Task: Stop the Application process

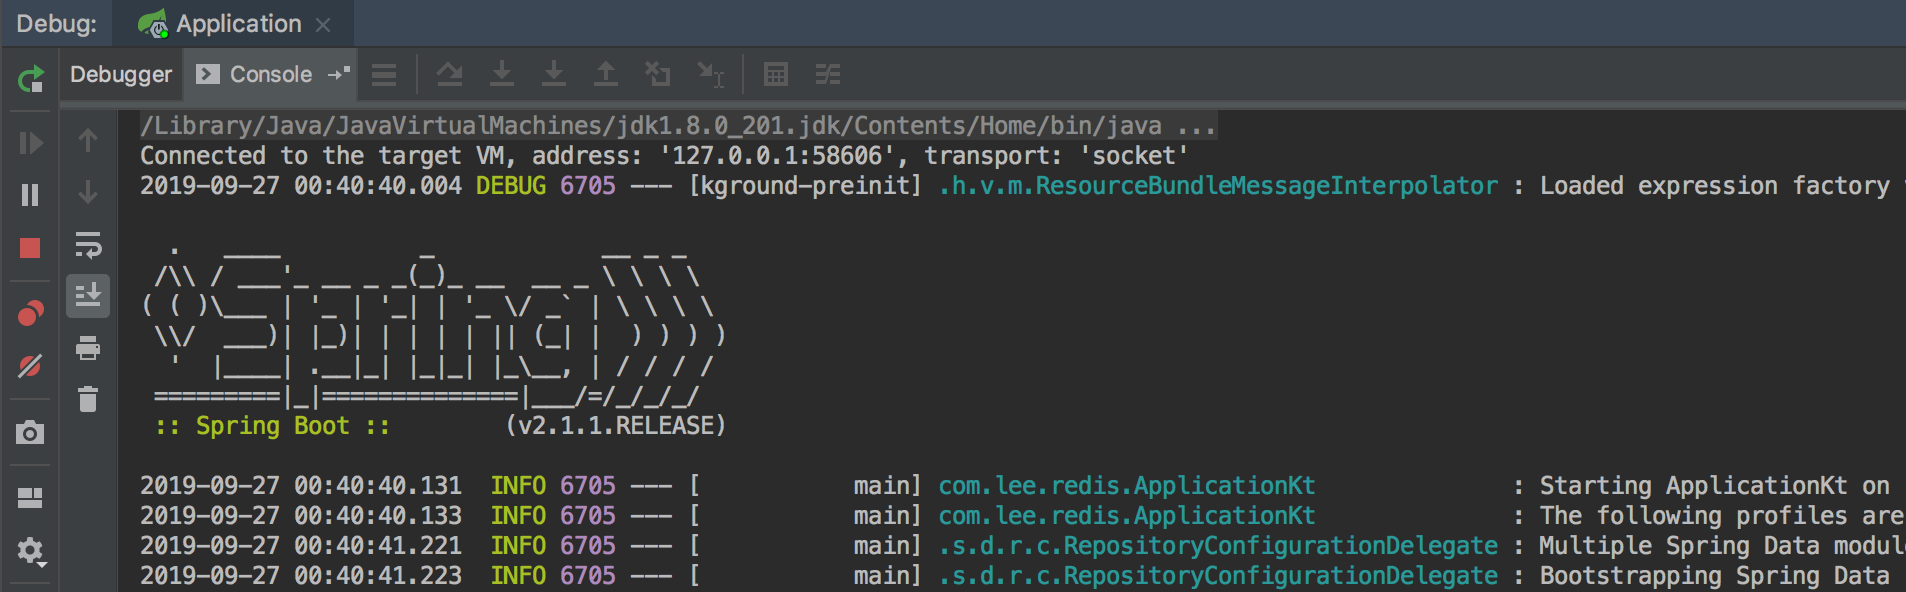Action: (31, 248)
